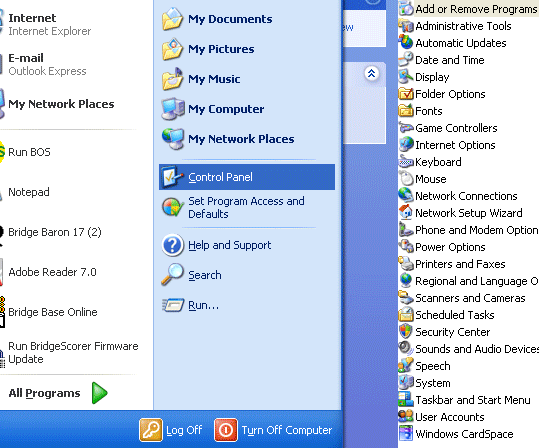Screen dimensions: 539x448
Task: Click the Automatic Updates icon
Action: (x=406, y=43)
